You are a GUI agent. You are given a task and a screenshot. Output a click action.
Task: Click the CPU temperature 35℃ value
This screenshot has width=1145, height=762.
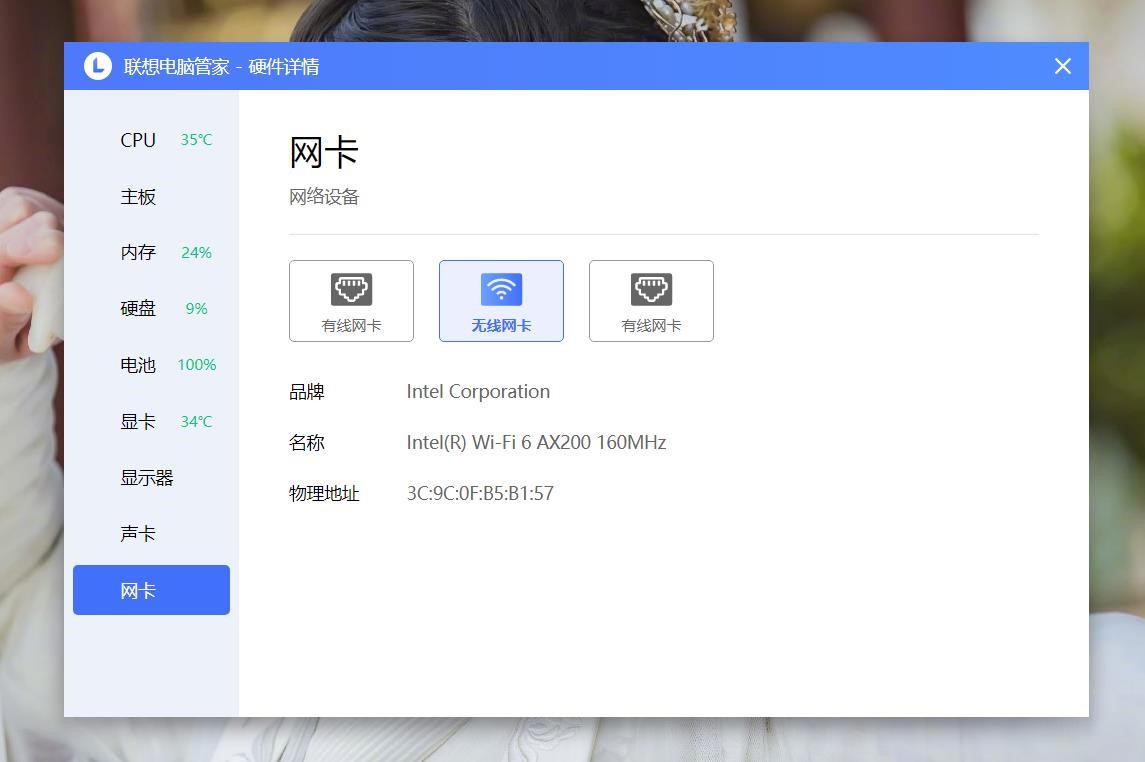(196, 139)
